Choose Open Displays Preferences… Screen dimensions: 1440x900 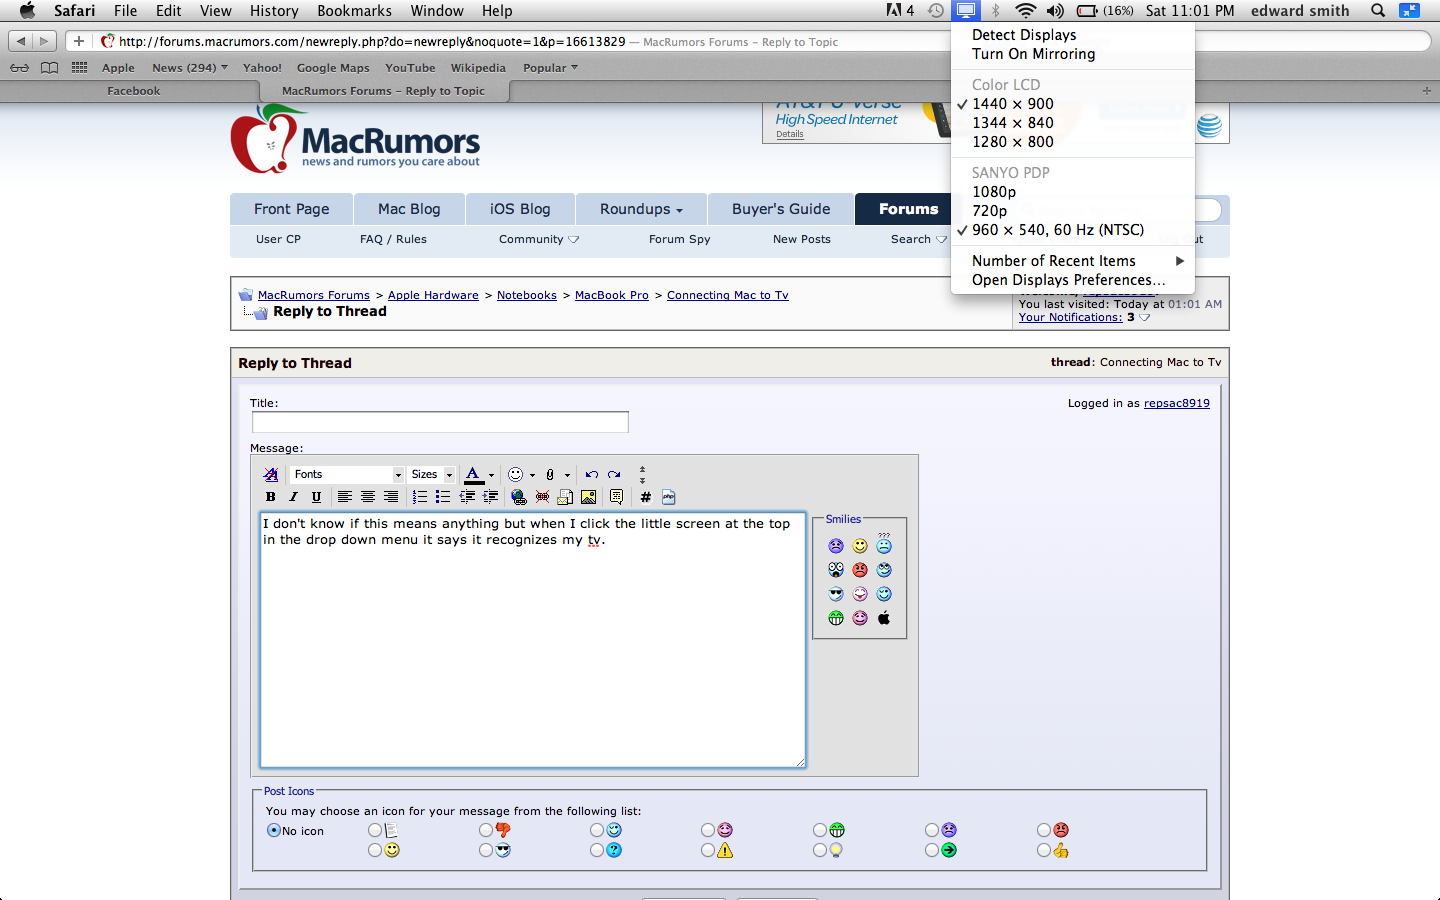(x=1073, y=280)
